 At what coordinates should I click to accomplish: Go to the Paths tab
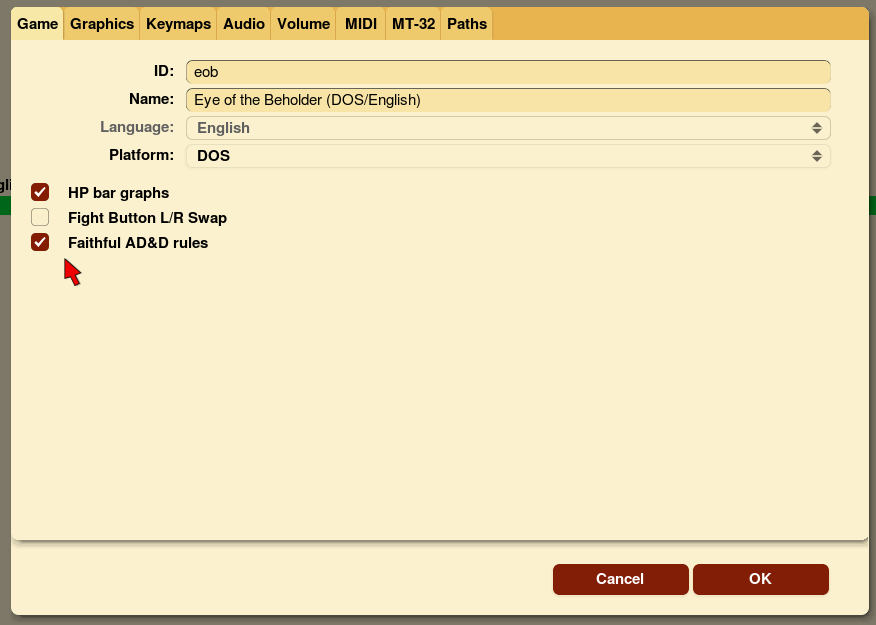[x=466, y=24]
